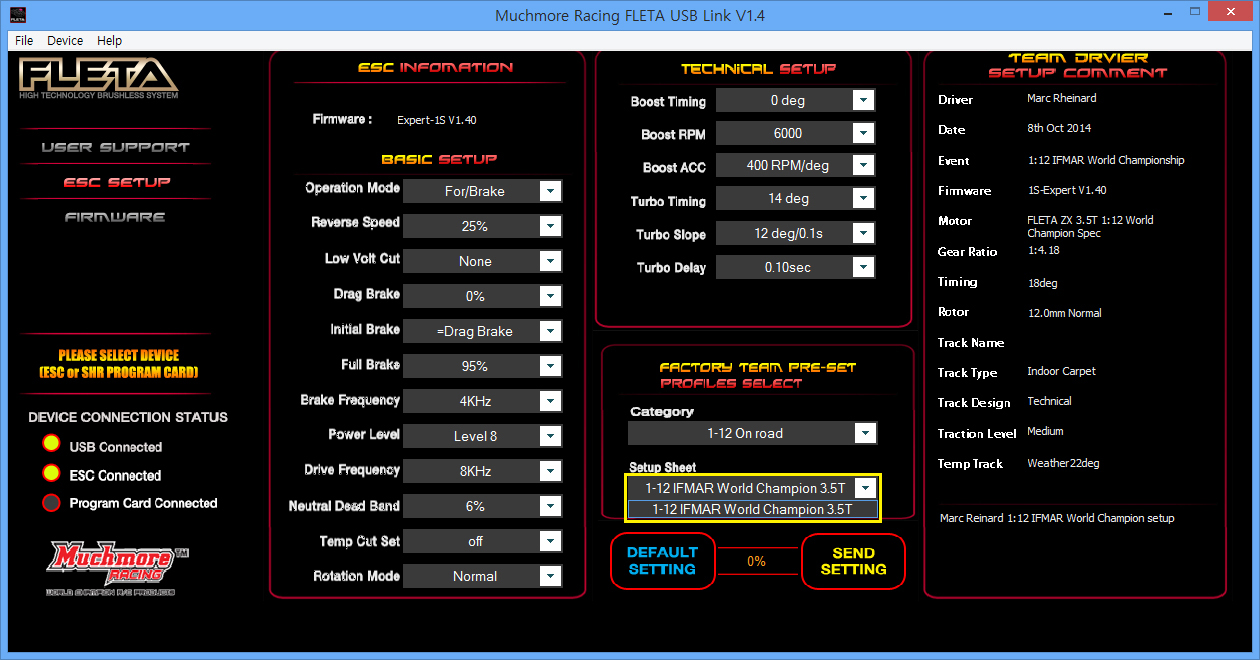Click rotor value 12.0mm Normal
This screenshot has width=1260, height=660.
point(1064,313)
